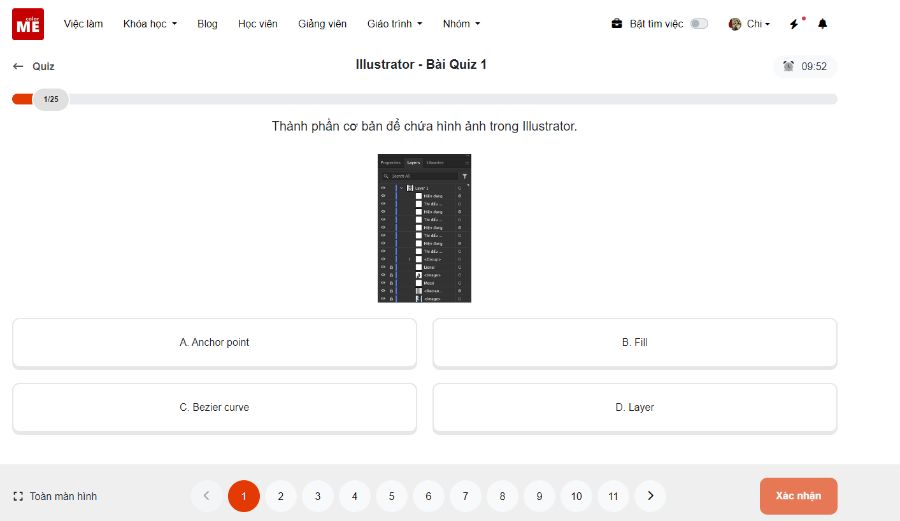
Task: Click the question text about Illustrator
Action: click(x=424, y=126)
